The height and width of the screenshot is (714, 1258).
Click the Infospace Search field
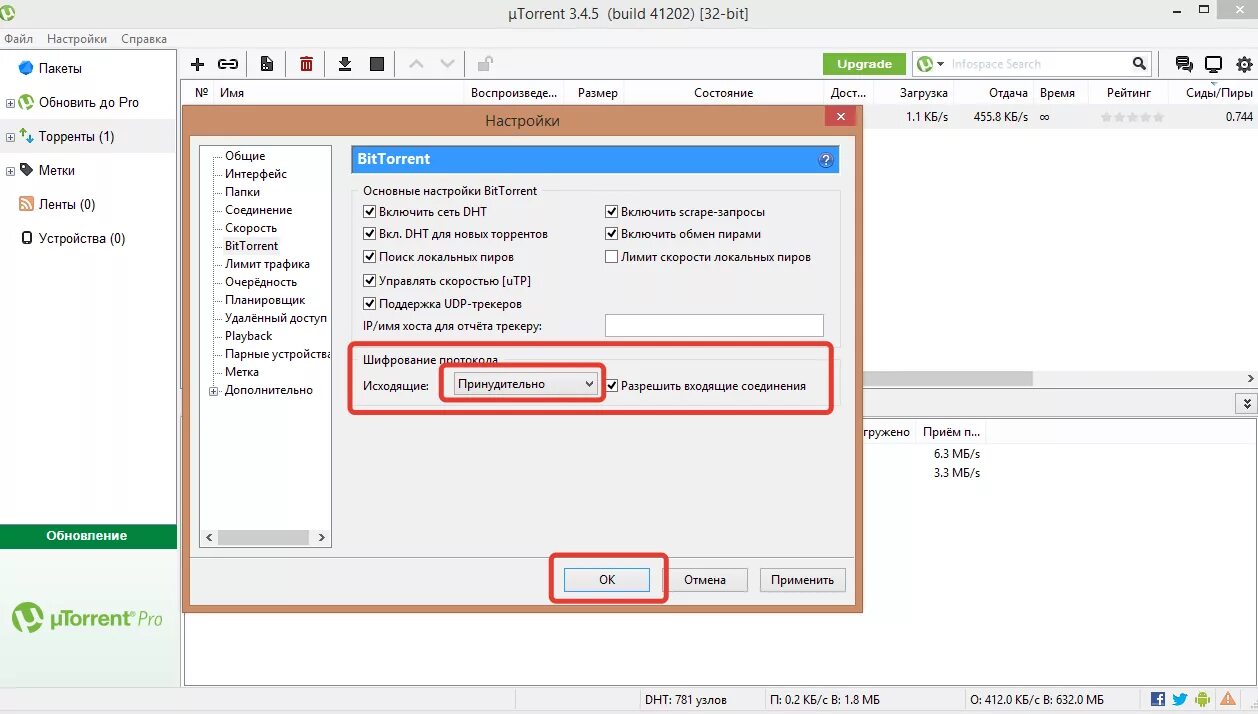(x=1040, y=64)
